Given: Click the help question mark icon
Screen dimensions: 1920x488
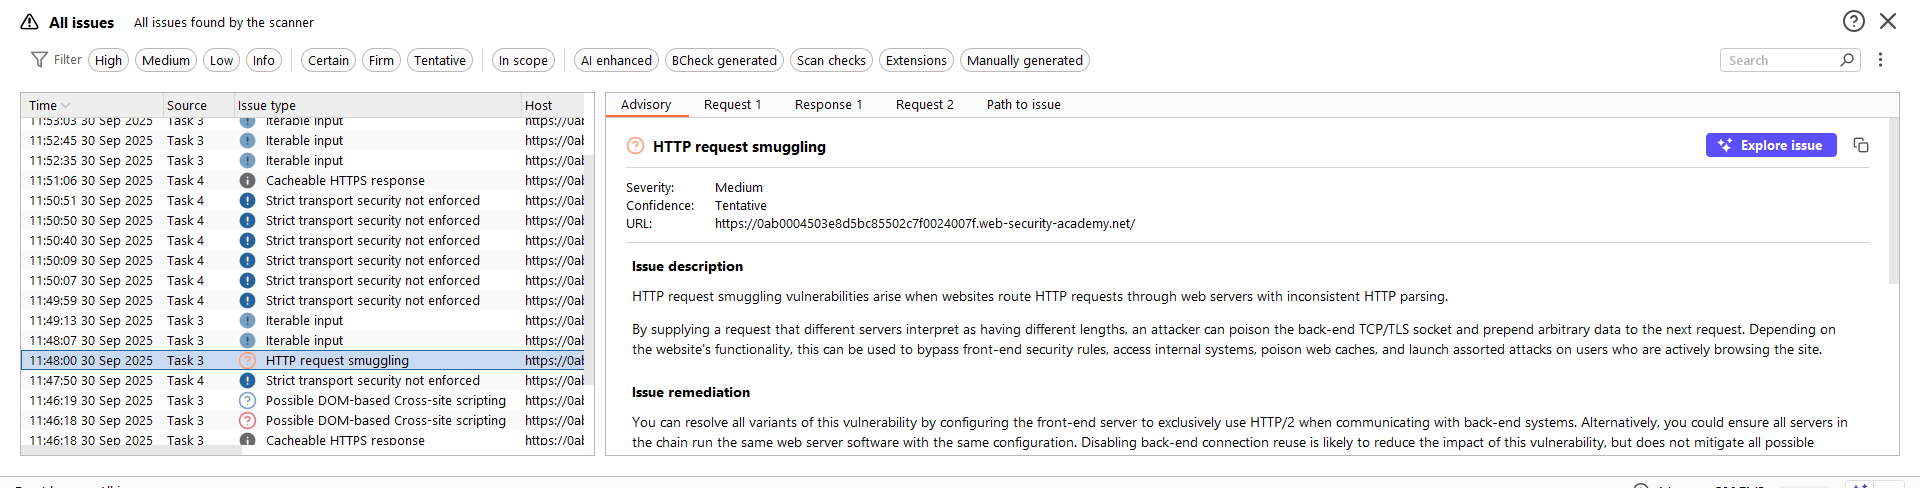Looking at the screenshot, I should [x=1853, y=21].
